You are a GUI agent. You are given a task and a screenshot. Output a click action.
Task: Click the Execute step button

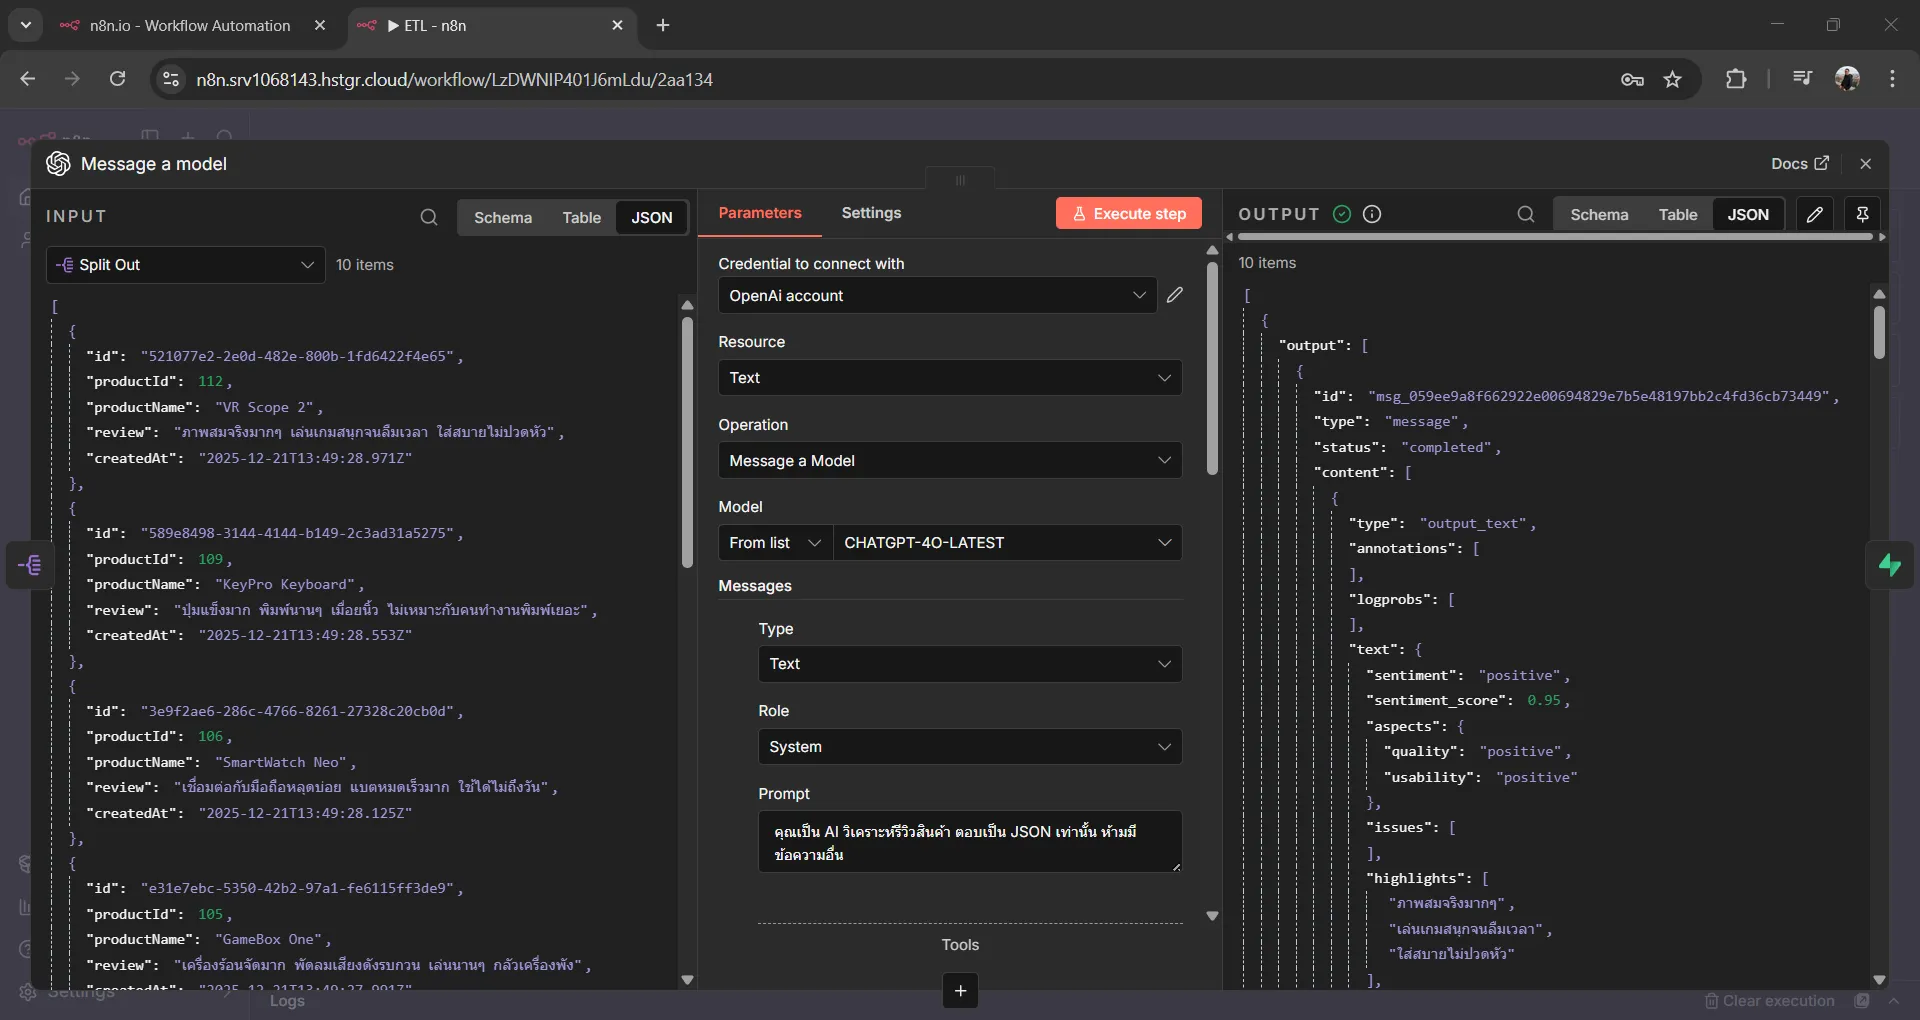[x=1128, y=213]
